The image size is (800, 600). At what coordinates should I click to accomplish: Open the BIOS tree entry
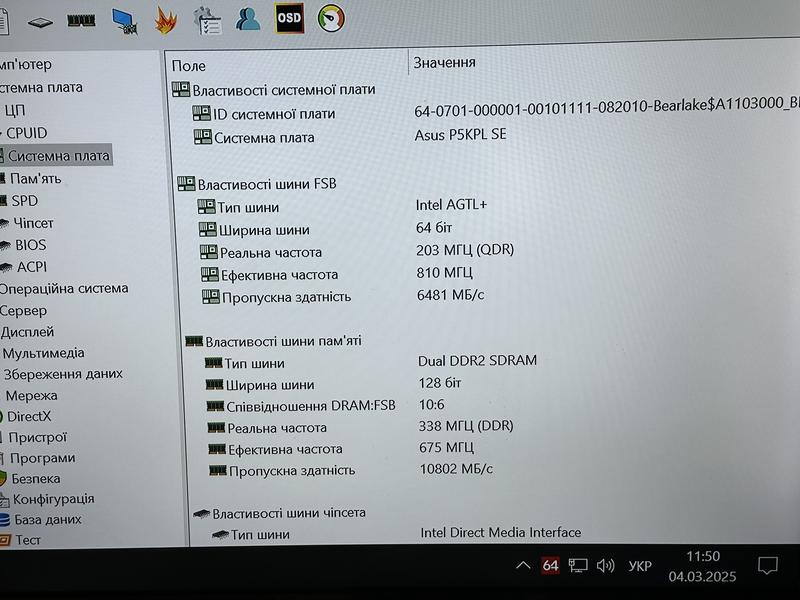click(30, 244)
